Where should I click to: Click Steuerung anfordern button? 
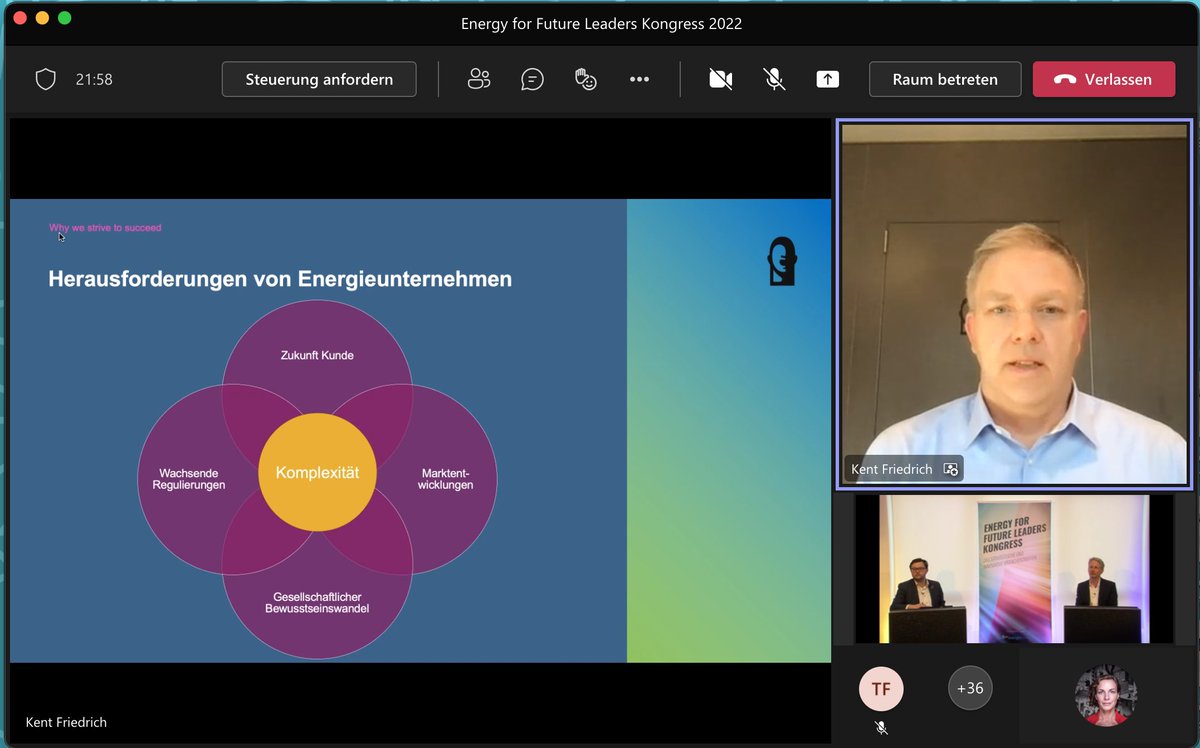319,79
